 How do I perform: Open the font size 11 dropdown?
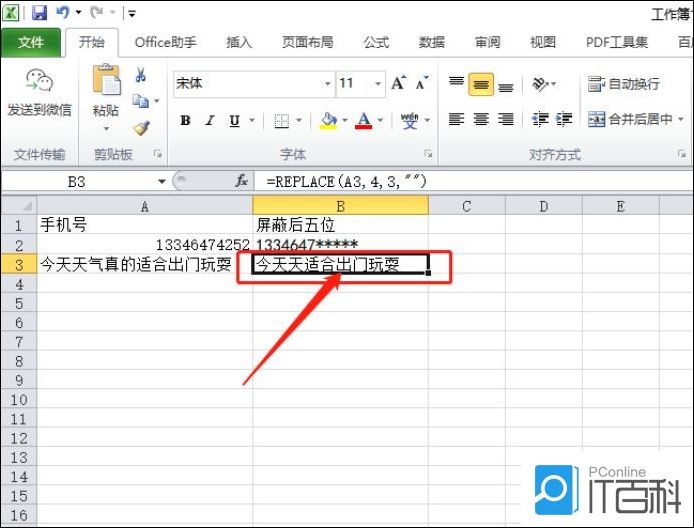coord(378,84)
